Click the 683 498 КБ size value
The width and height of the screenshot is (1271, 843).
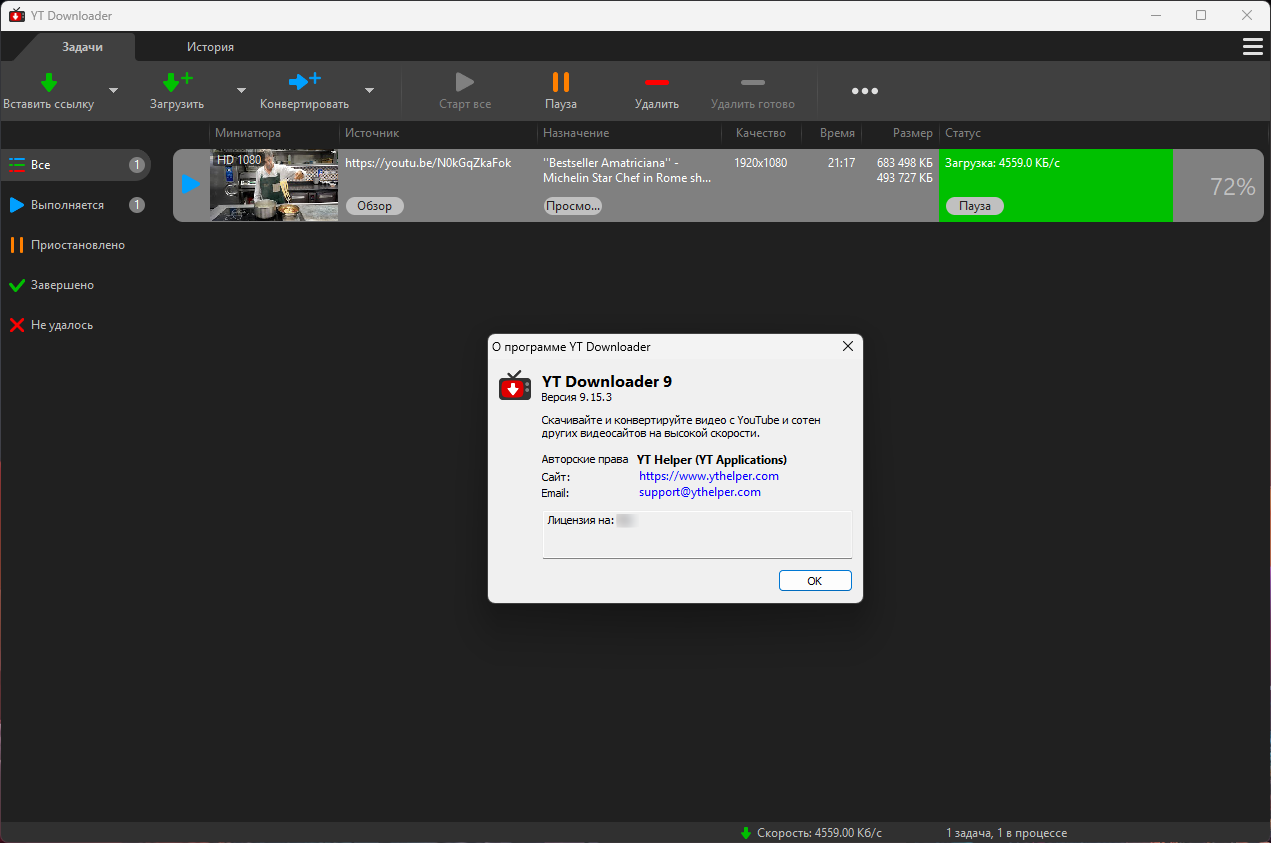click(905, 163)
